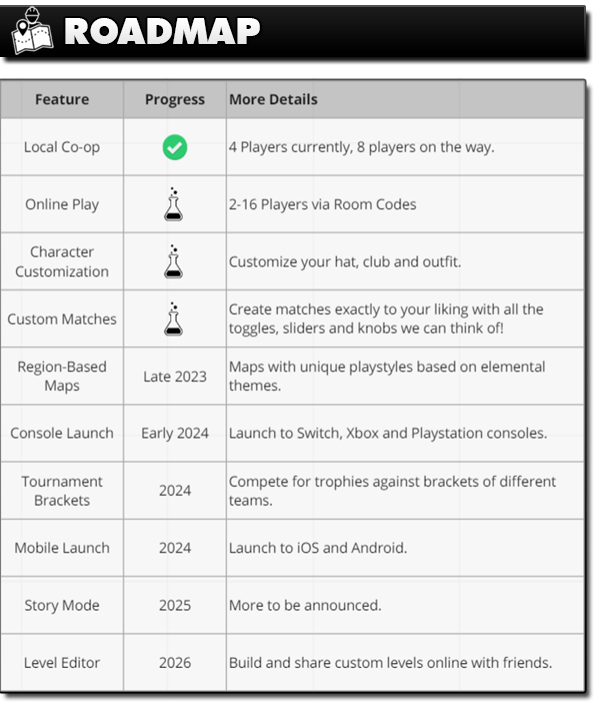Image resolution: width=607 pixels, height=720 pixels.
Task: Select the Feature column header
Action: pyautogui.click(x=62, y=99)
